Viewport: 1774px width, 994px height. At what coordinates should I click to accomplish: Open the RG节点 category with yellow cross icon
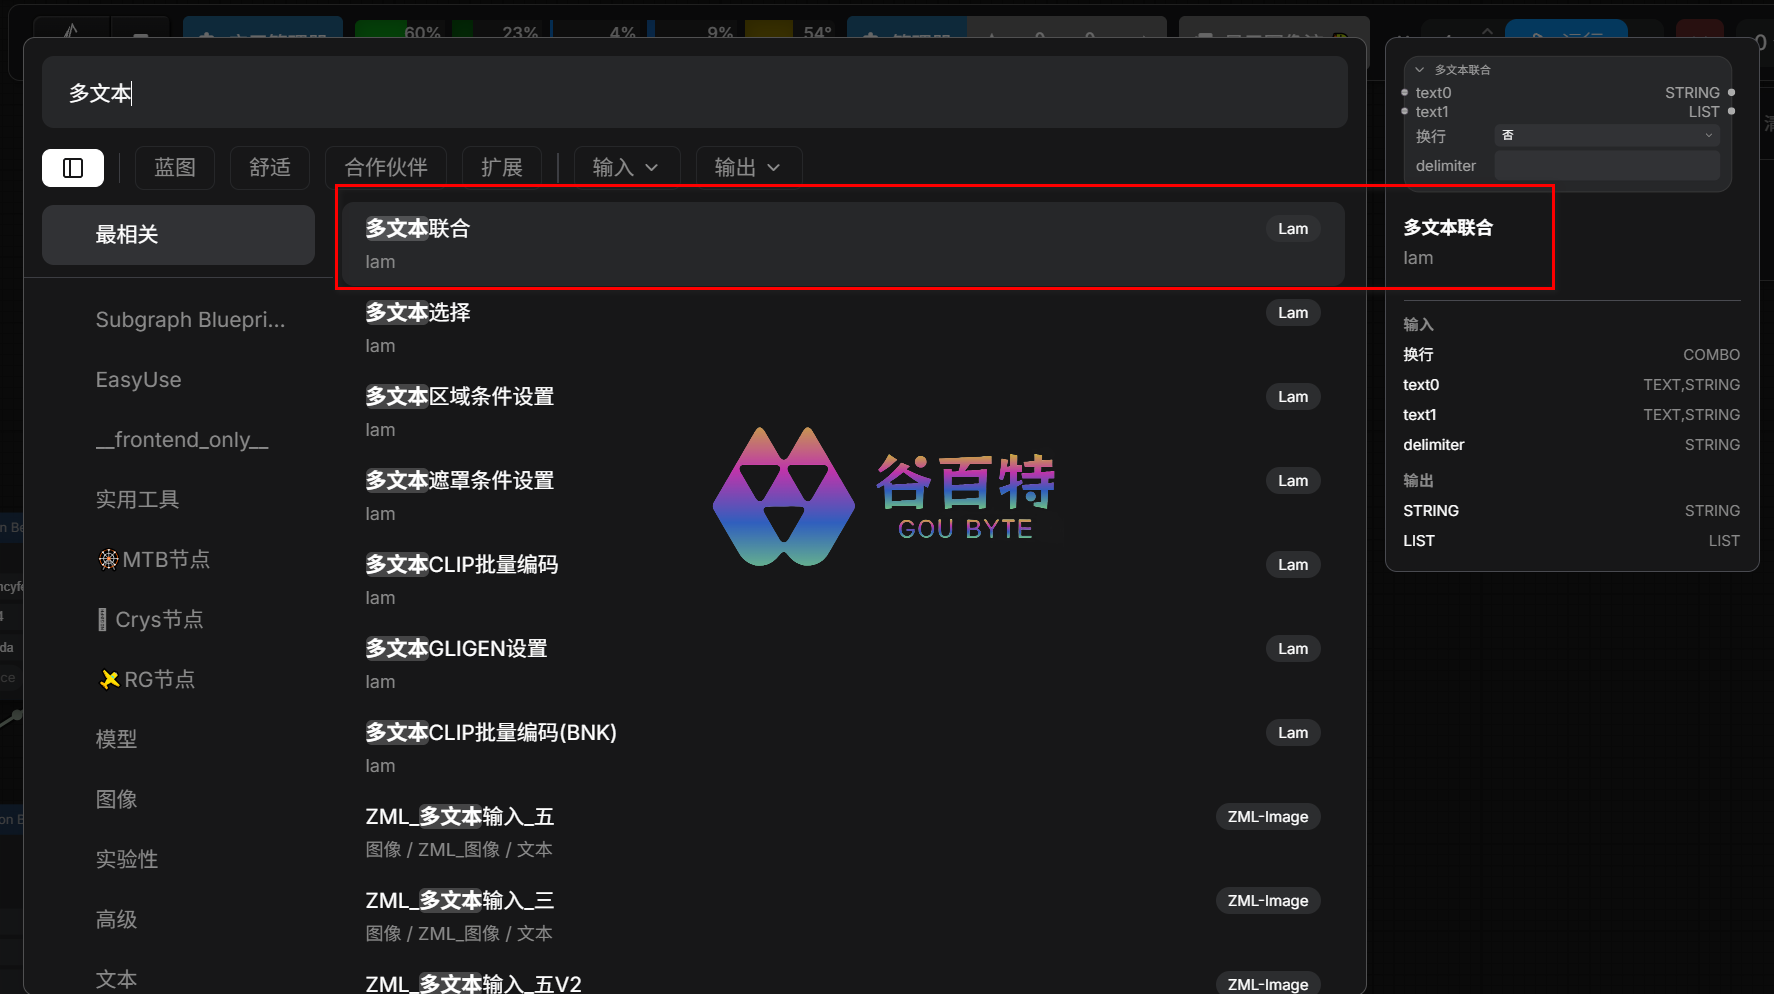[x=148, y=679]
